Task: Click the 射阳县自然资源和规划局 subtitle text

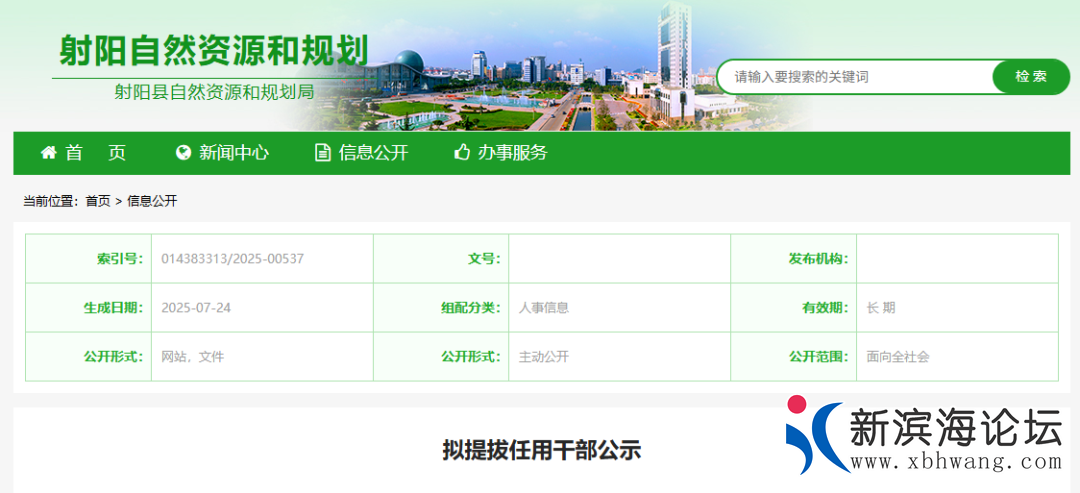Action: [x=214, y=92]
